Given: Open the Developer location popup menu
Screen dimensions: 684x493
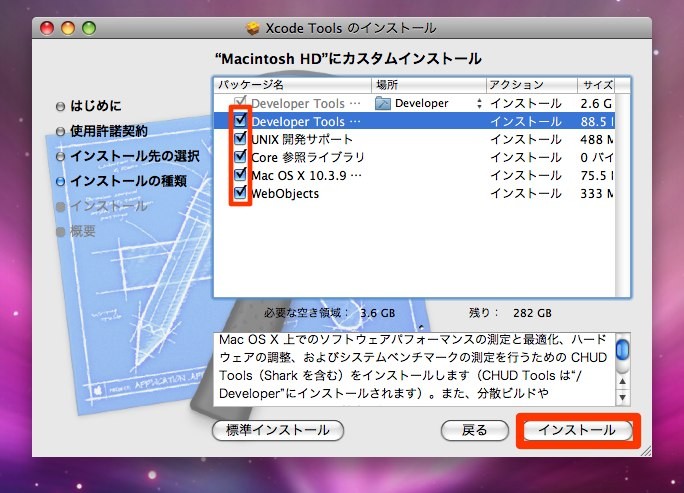Looking at the screenshot, I should point(479,103).
